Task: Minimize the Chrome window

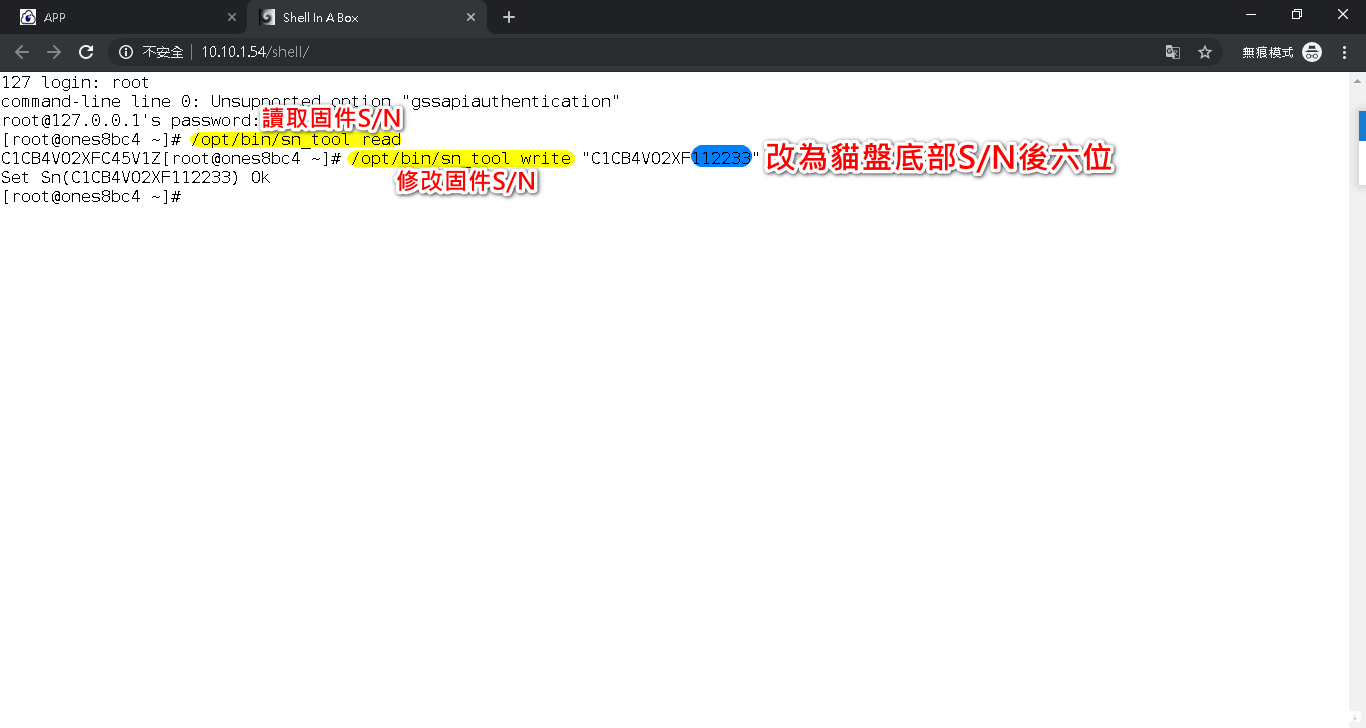Action: click(x=1251, y=15)
